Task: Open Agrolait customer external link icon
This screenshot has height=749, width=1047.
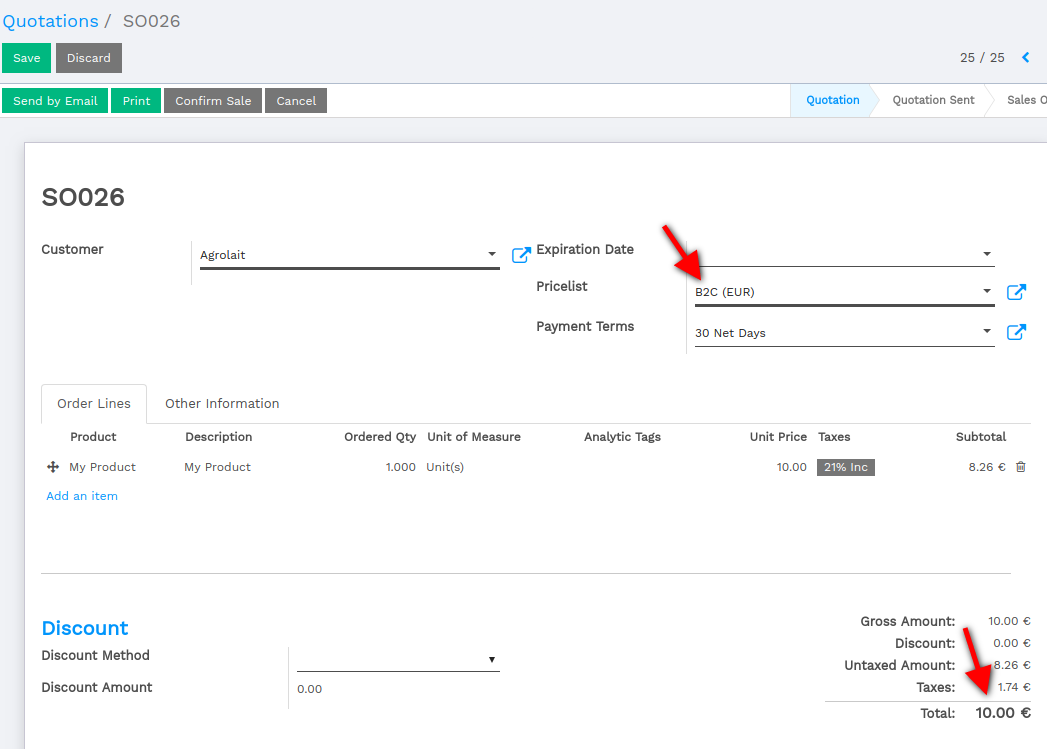Action: pos(521,254)
